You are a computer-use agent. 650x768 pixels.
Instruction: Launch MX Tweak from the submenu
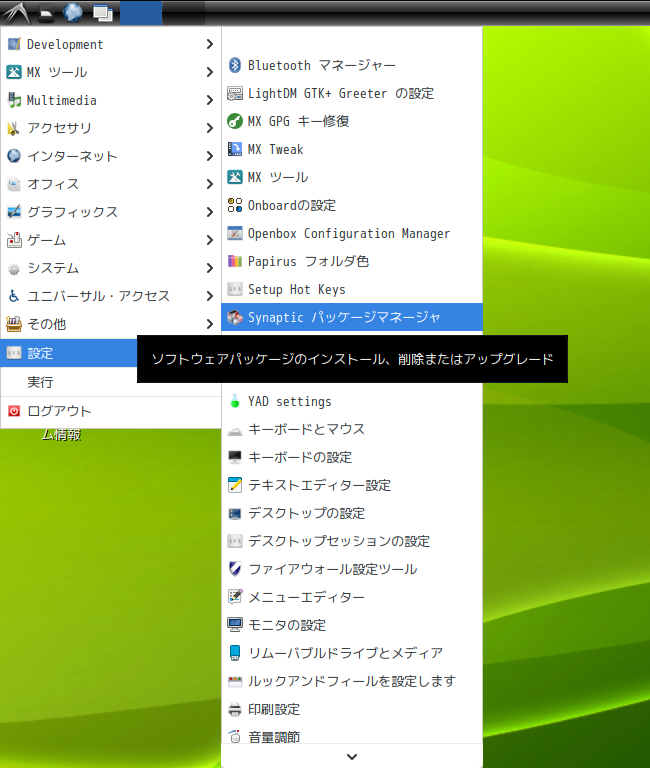pyautogui.click(x=352, y=149)
